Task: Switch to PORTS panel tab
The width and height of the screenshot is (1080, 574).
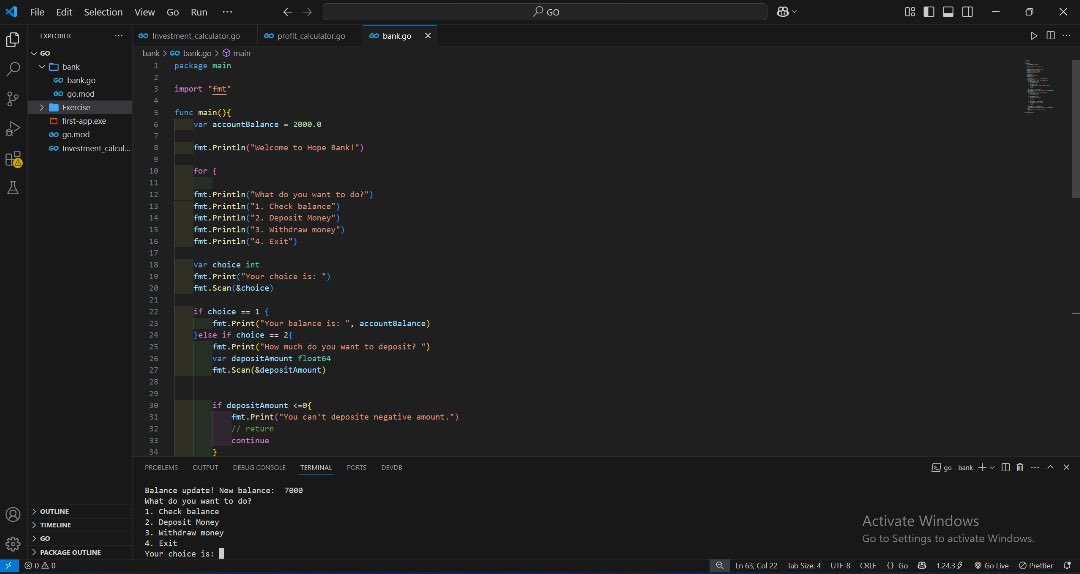Action: pos(356,467)
